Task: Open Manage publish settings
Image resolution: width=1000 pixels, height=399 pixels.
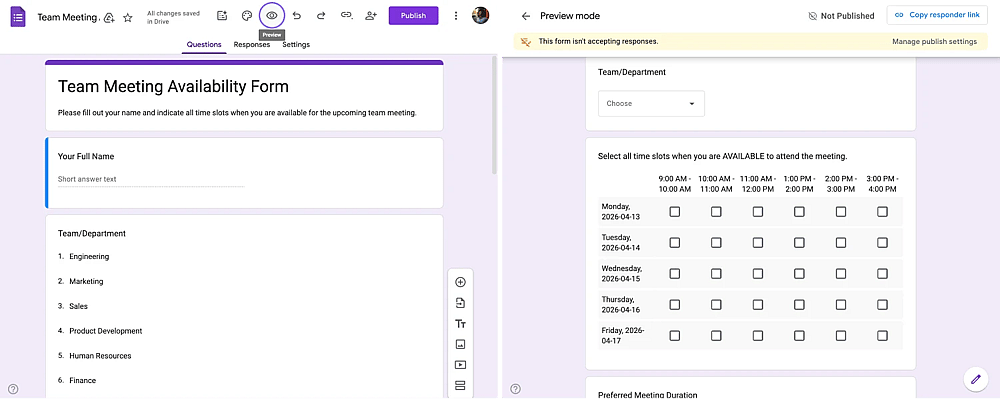Action: point(934,41)
